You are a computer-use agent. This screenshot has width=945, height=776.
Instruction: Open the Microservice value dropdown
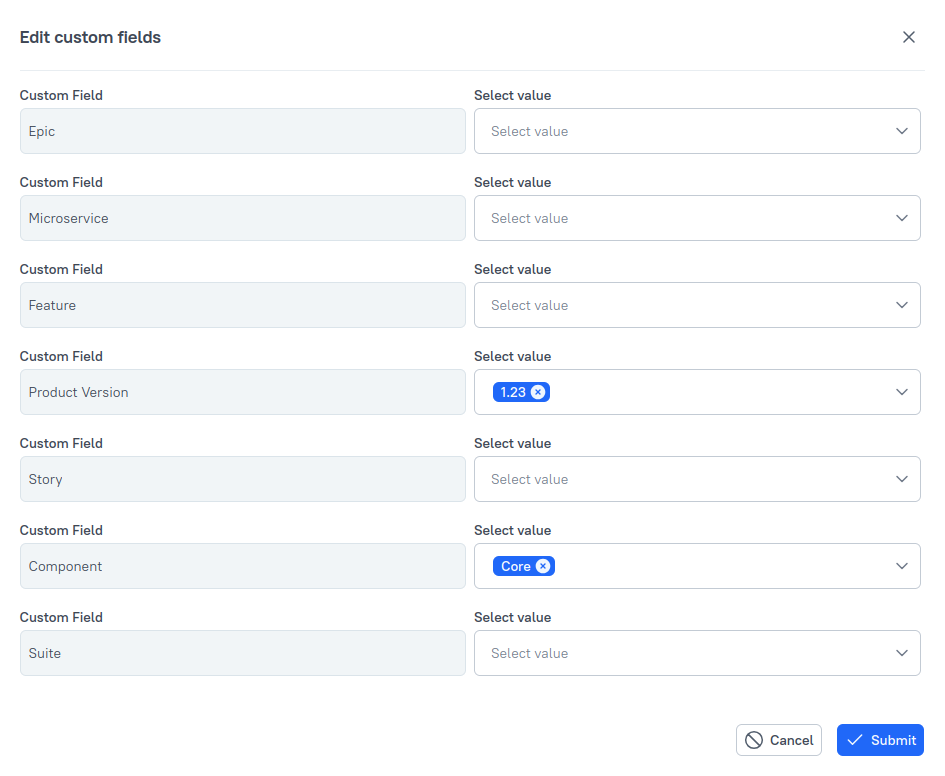pos(901,218)
